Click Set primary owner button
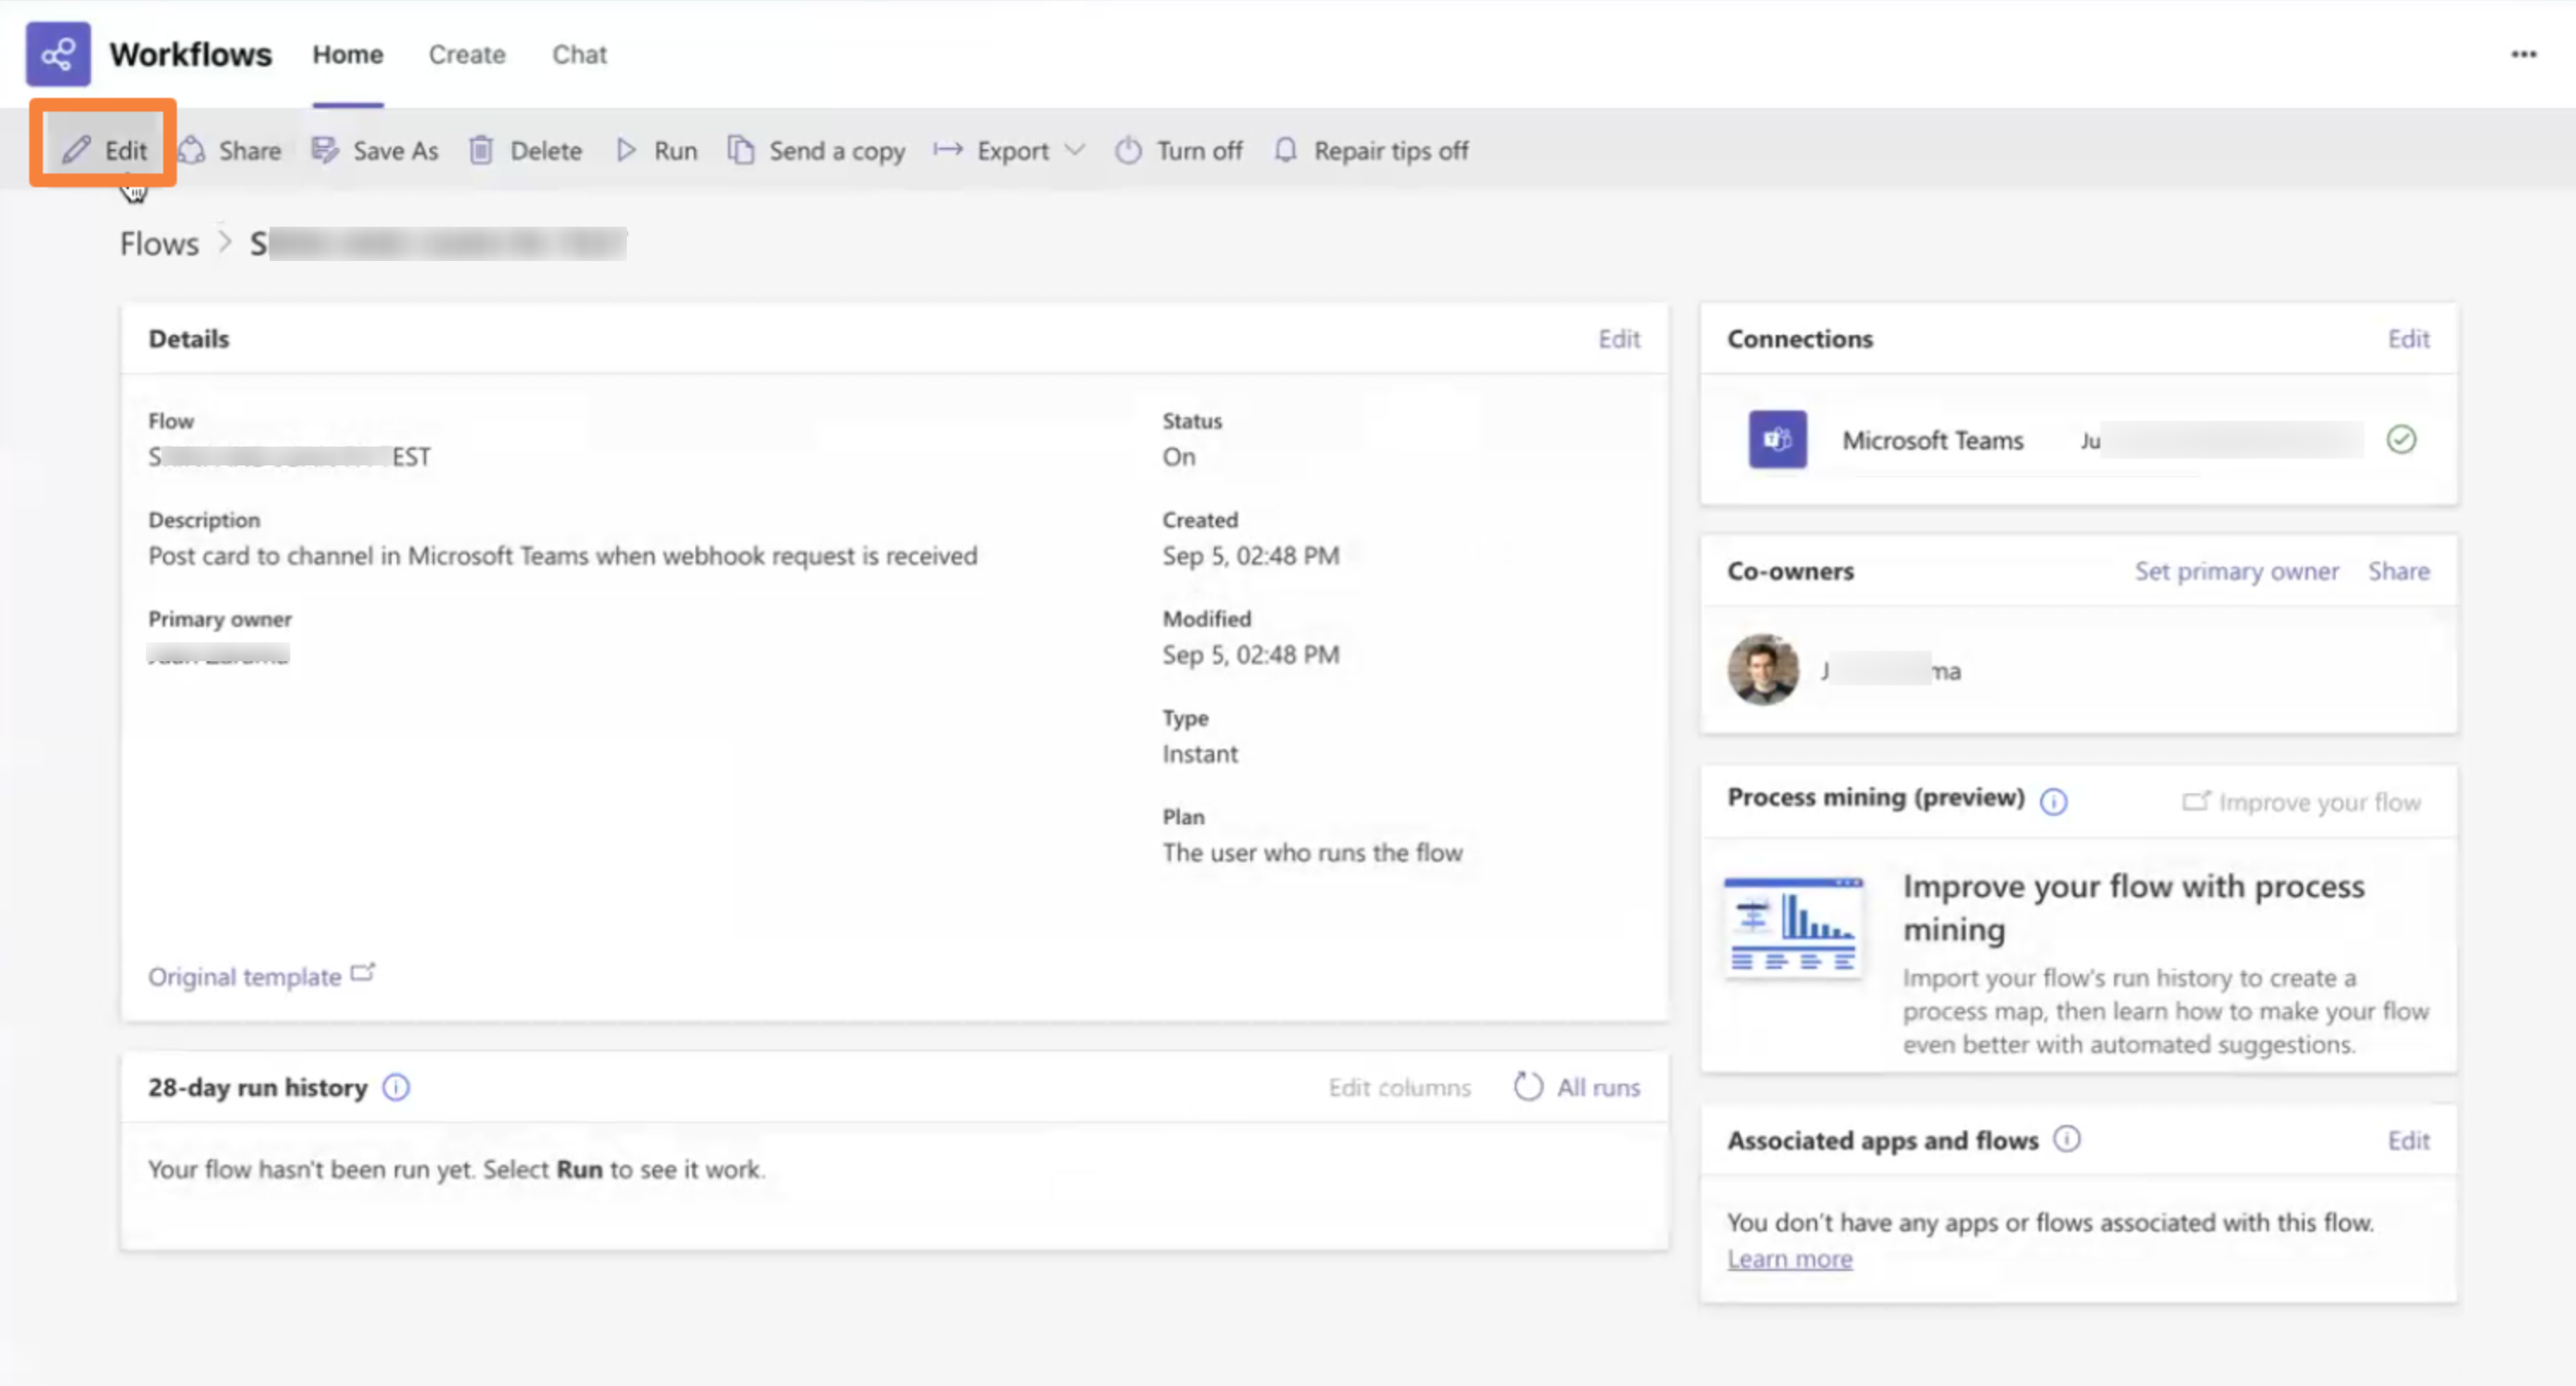This screenshot has height=1386, width=2576. (x=2237, y=570)
